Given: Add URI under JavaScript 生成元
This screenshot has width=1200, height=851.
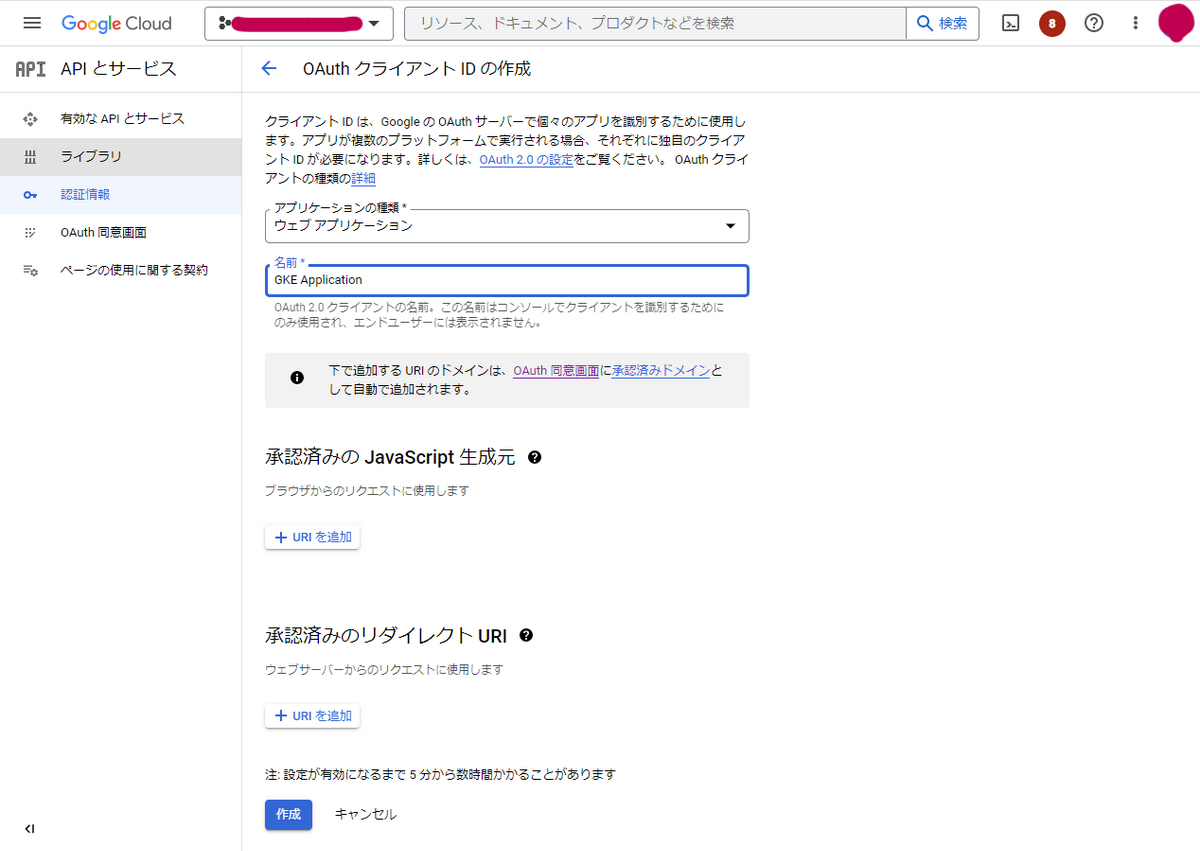Looking at the screenshot, I should click(312, 537).
